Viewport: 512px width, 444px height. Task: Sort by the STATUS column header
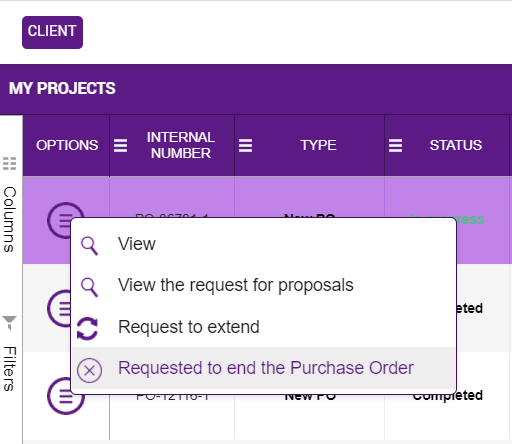point(455,145)
